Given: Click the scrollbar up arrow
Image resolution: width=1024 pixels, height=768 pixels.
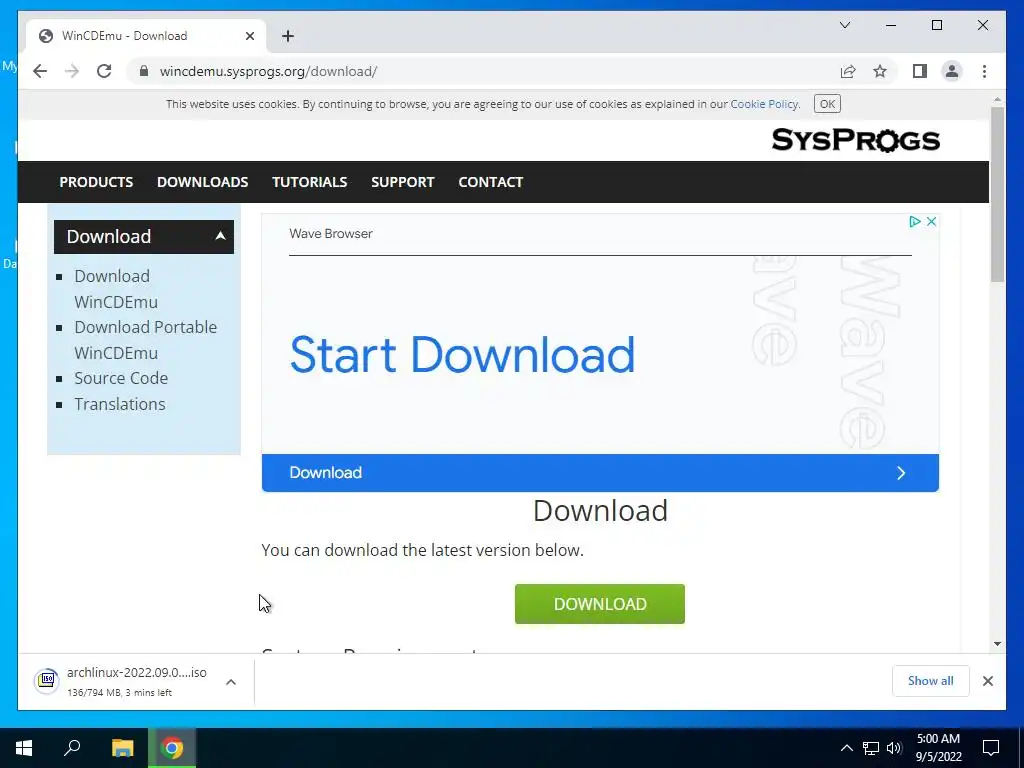Looking at the screenshot, I should click(x=997, y=99).
